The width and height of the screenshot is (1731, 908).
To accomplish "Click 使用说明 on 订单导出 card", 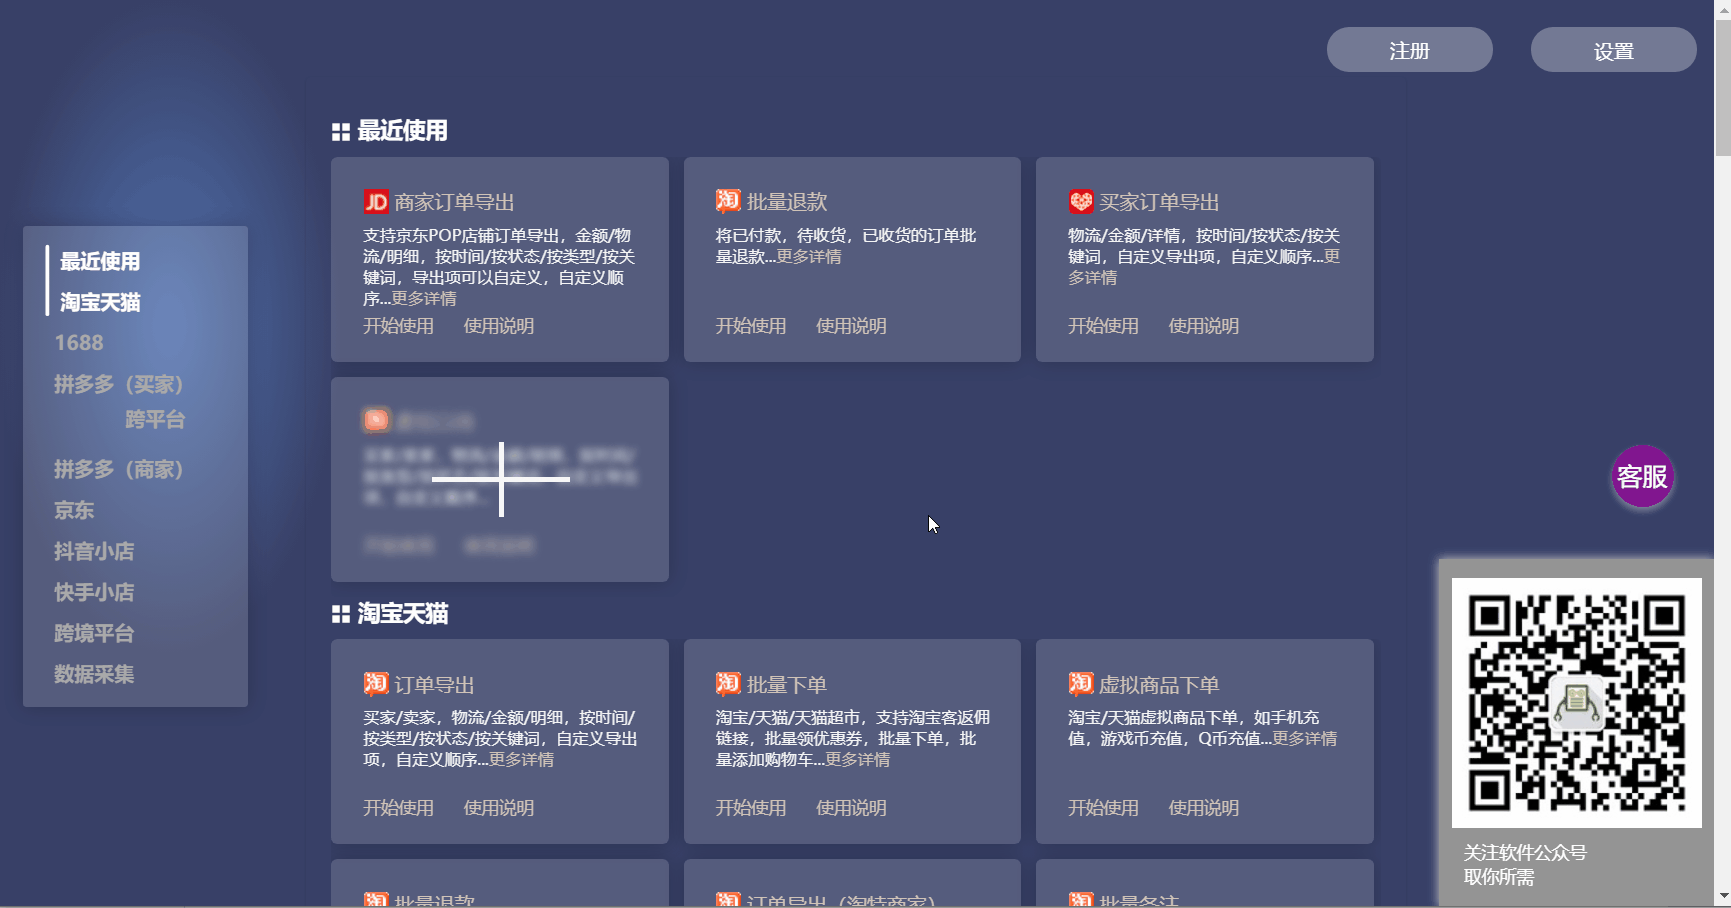I will [x=499, y=808].
